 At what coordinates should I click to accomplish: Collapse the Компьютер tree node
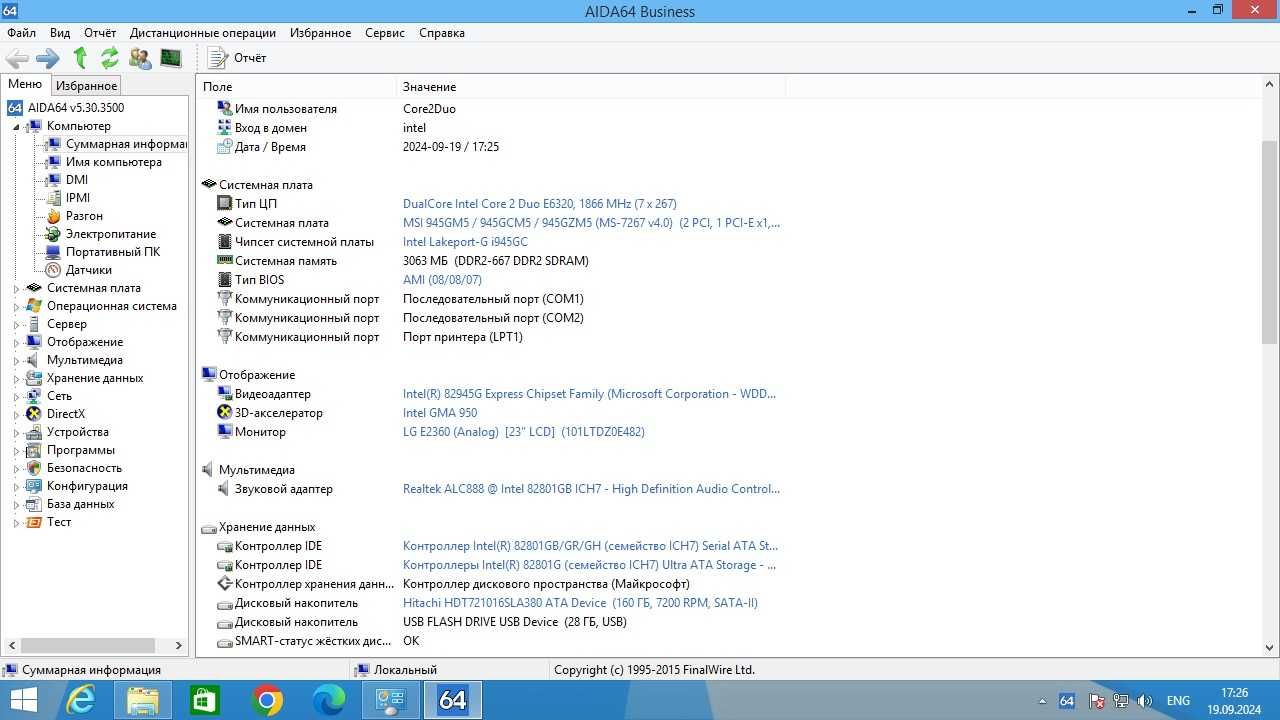(x=16, y=126)
